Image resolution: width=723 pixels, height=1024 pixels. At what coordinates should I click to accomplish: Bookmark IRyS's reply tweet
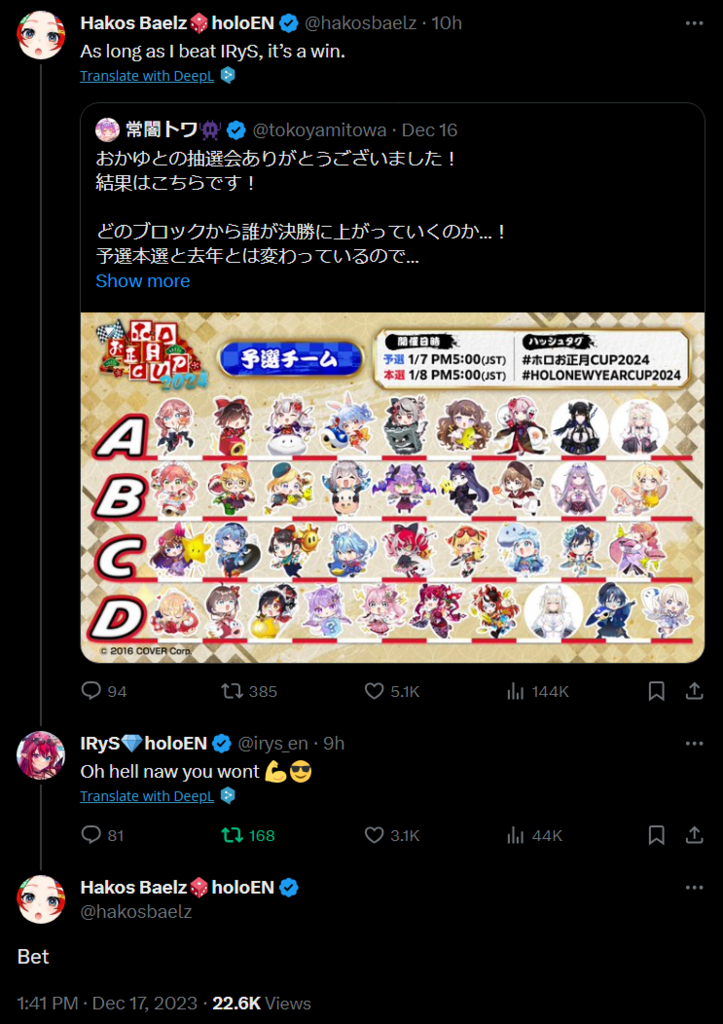[656, 835]
